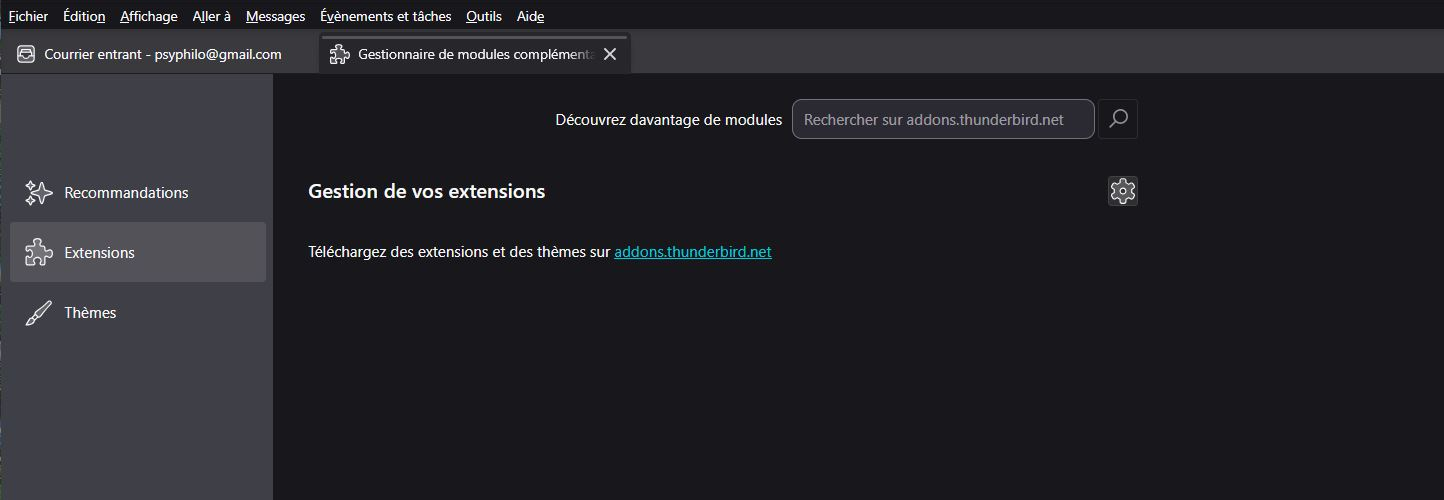Viewport: 1444px width, 500px height.
Task: Switch to Courrier entrant tab
Action: pyautogui.click(x=162, y=54)
